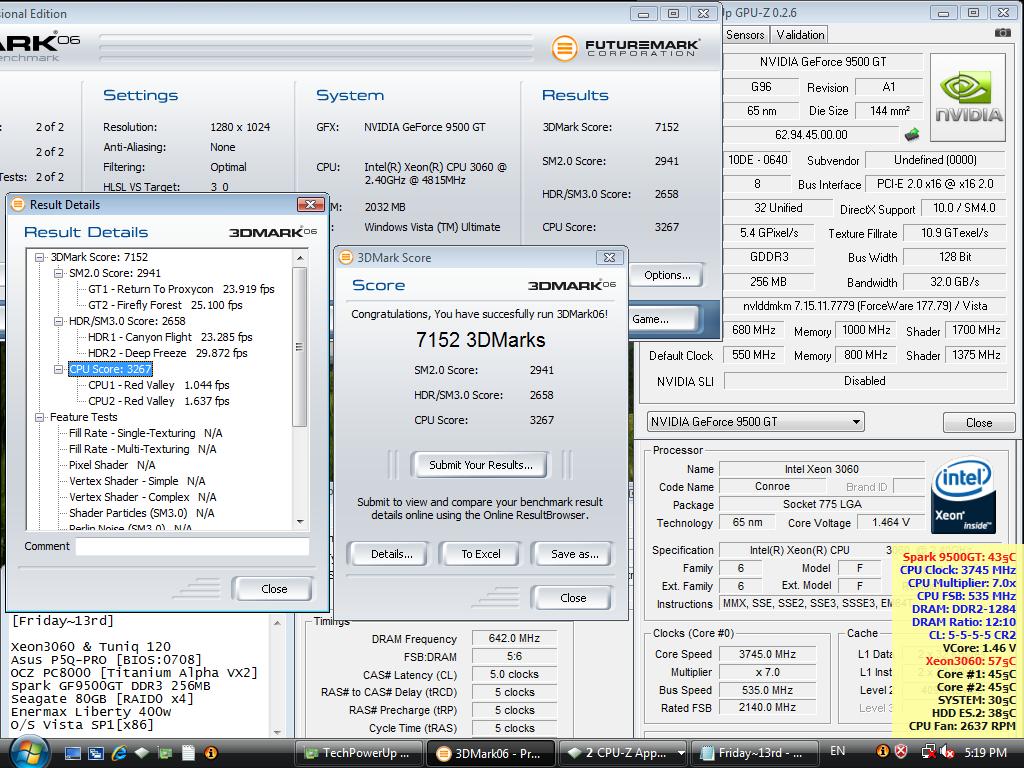Collapse the CPU Score: 3267 node
Image resolution: width=1024 pixels, height=768 pixels.
click(59, 369)
